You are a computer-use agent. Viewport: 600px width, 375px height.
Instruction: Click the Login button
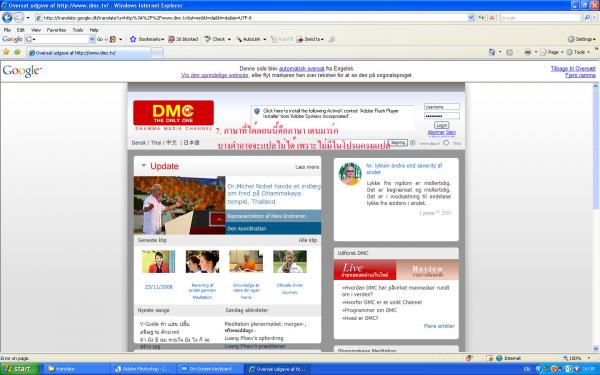(441, 125)
